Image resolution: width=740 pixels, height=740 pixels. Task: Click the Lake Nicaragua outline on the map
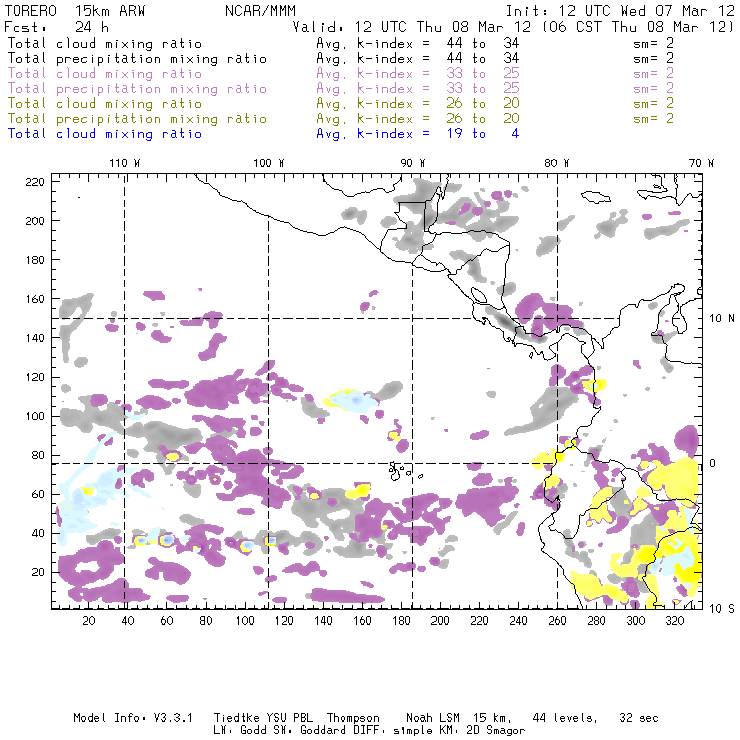coord(479,295)
